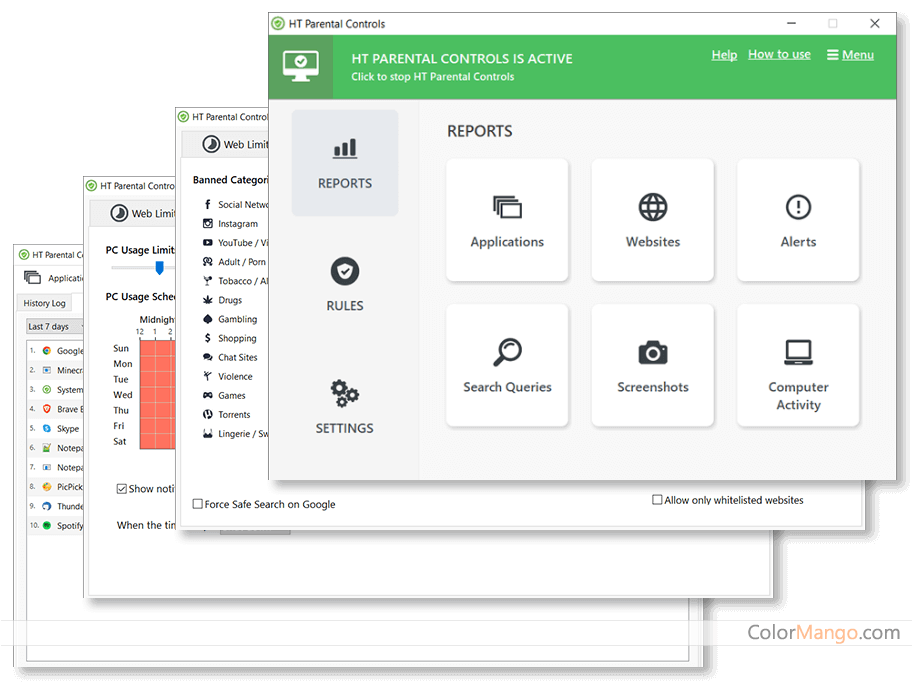The width and height of the screenshot is (912, 692).
Task: Open the Computer Activity report
Action: click(x=798, y=365)
